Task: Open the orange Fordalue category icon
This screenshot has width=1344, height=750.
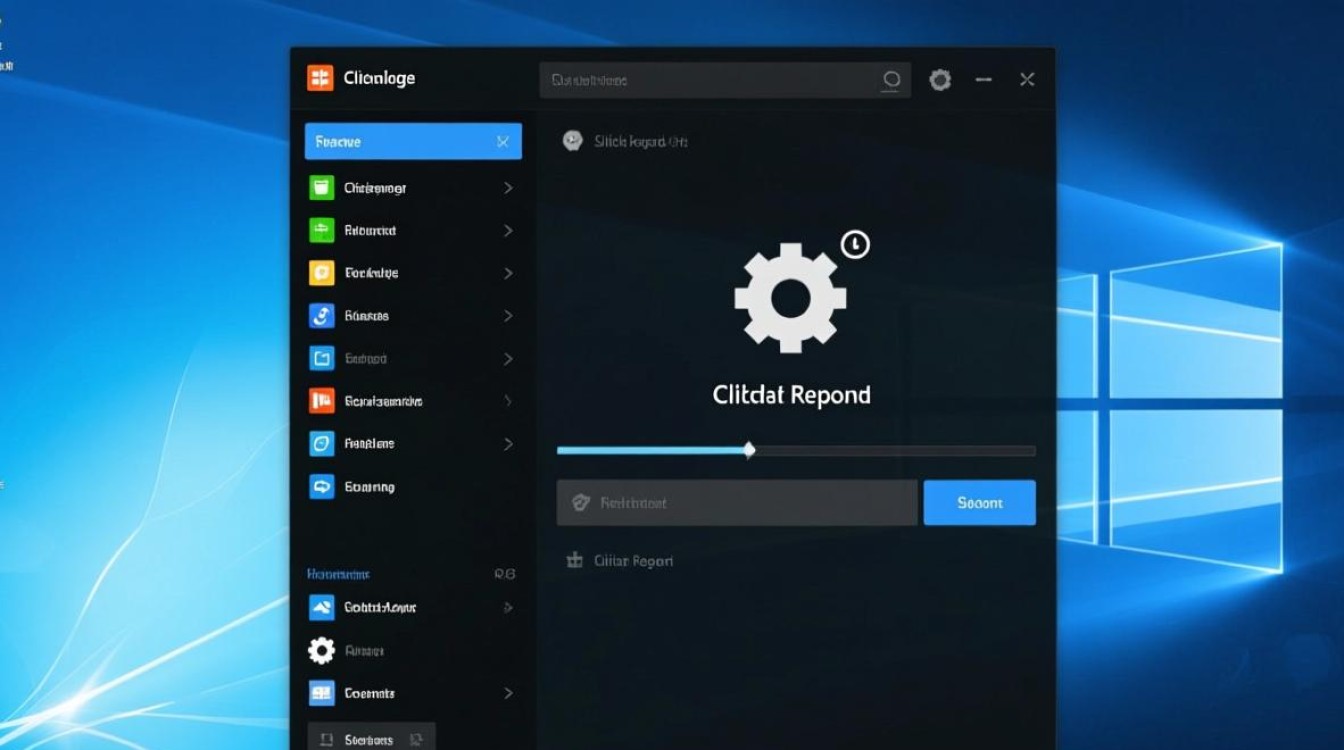Action: (322, 273)
